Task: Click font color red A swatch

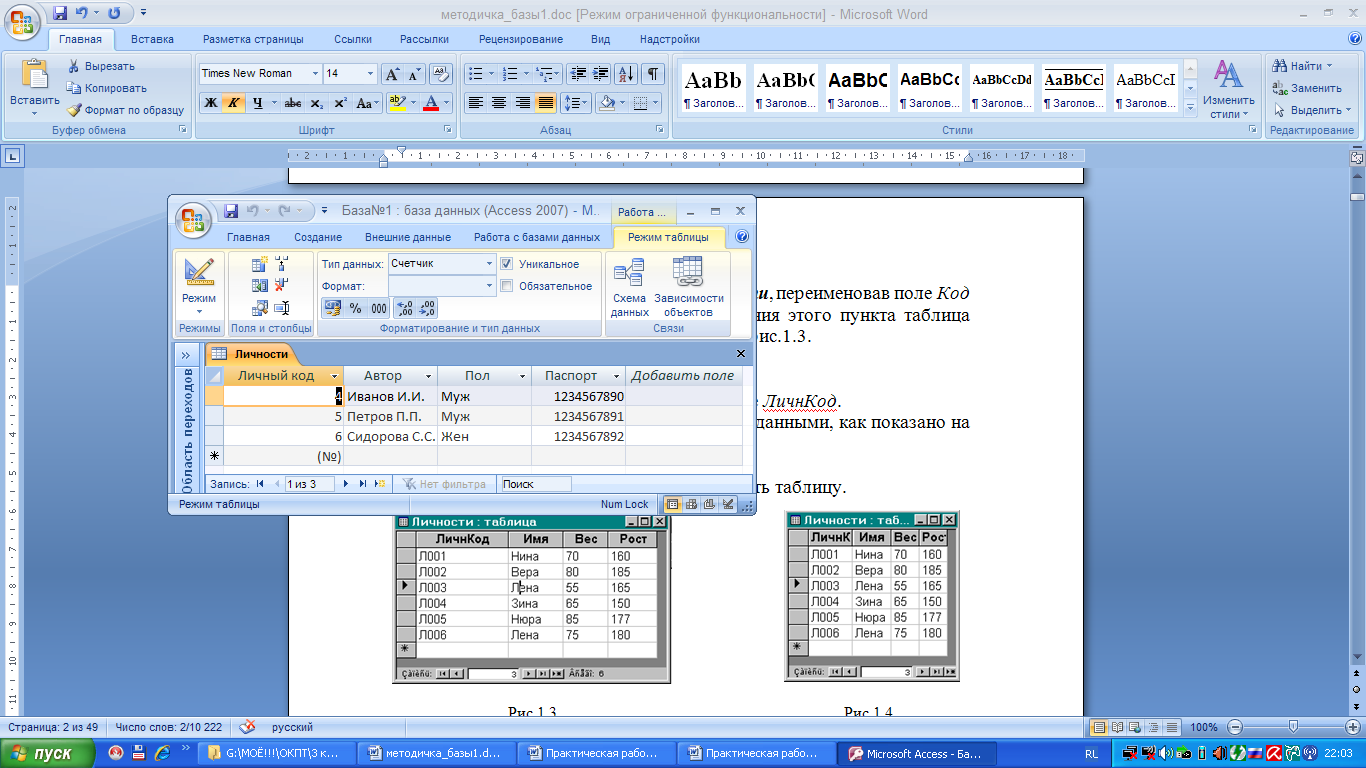Action: [431, 103]
